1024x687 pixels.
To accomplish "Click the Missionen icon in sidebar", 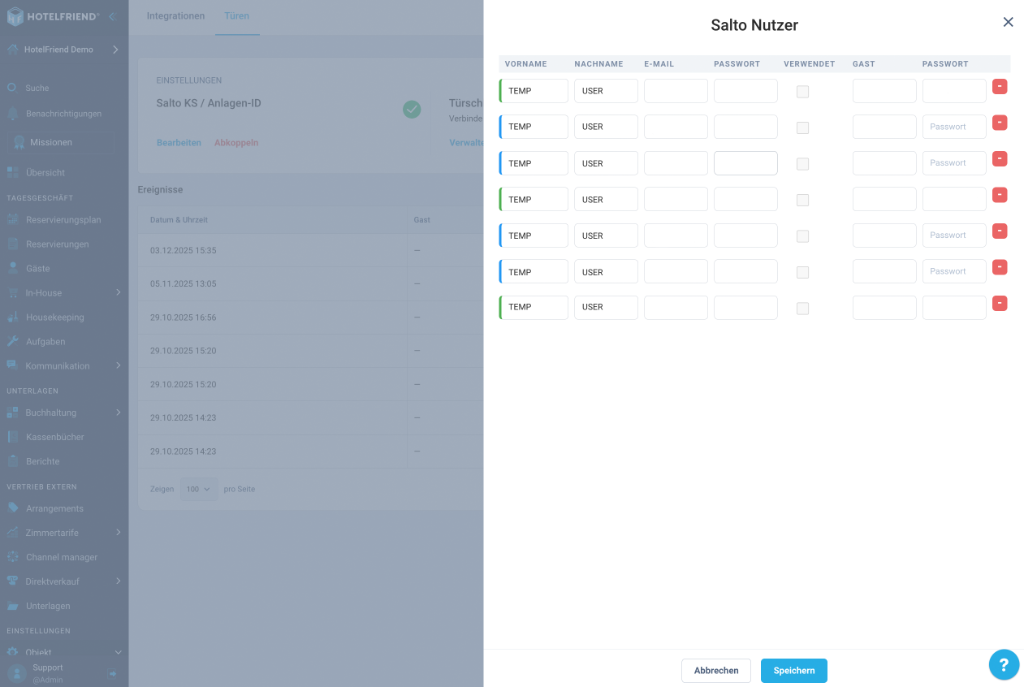I will [19, 142].
